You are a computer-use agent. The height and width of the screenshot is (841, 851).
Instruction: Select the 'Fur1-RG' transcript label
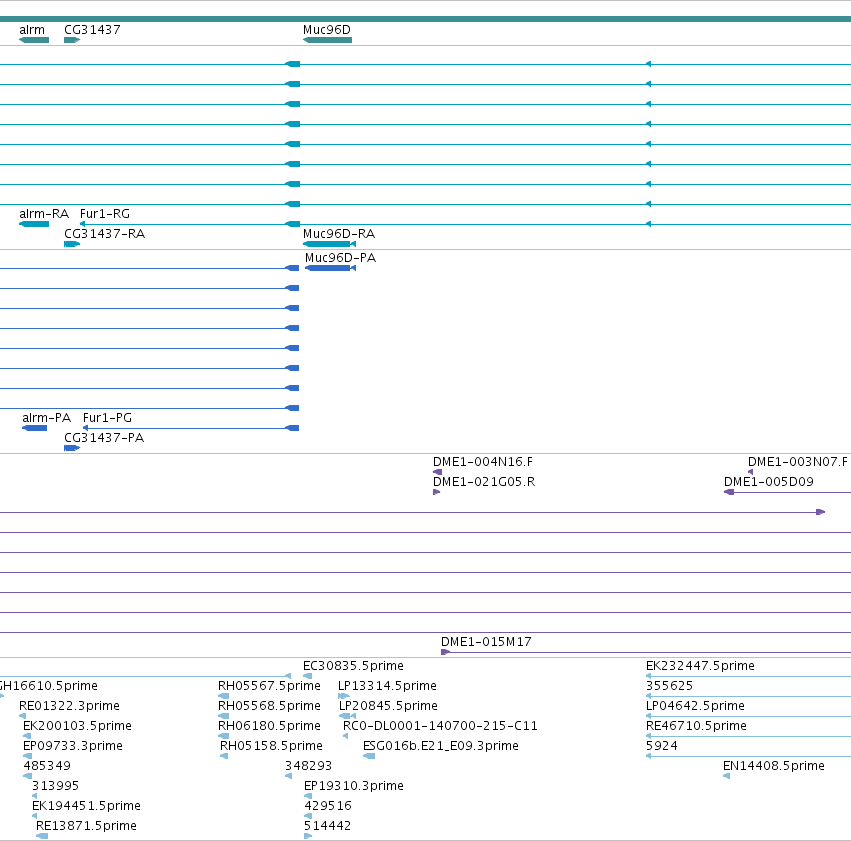click(x=105, y=214)
